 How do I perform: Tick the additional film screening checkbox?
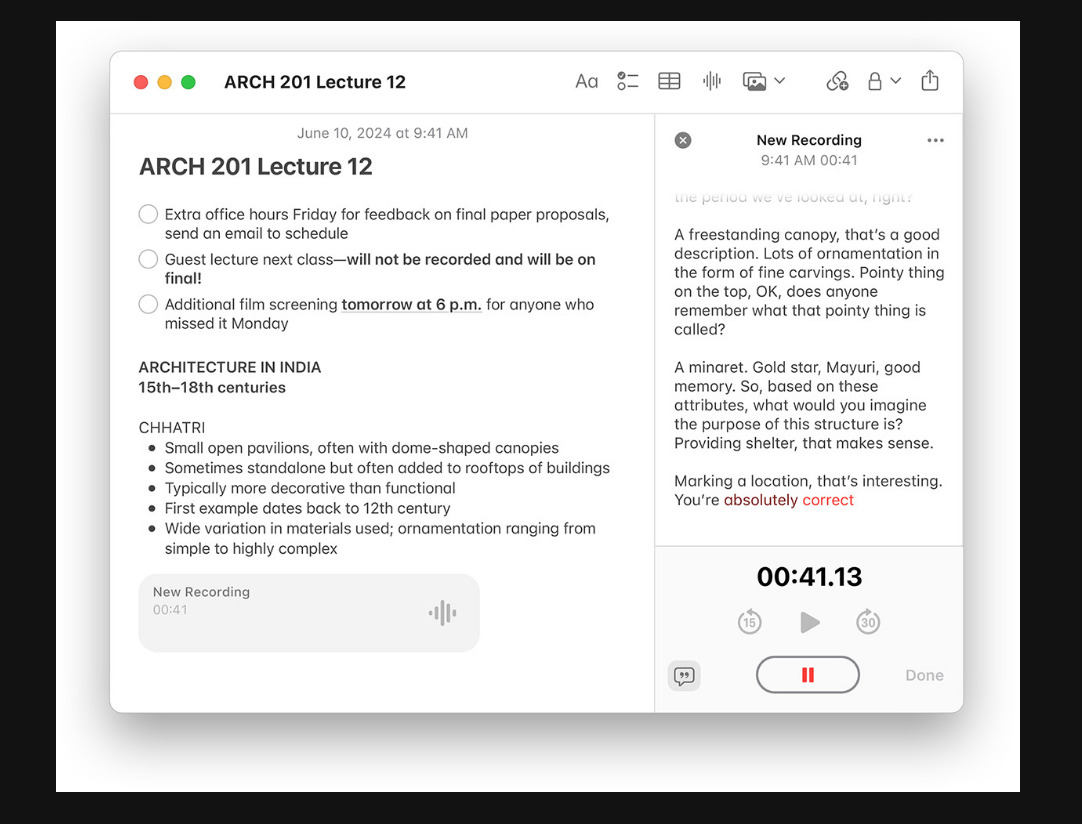click(x=148, y=304)
